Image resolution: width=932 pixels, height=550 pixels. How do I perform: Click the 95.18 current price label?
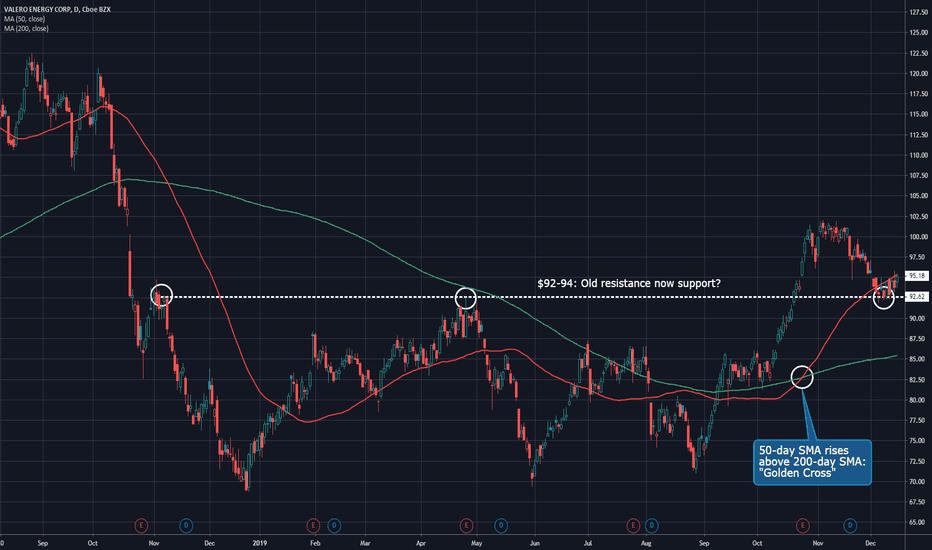point(917,276)
